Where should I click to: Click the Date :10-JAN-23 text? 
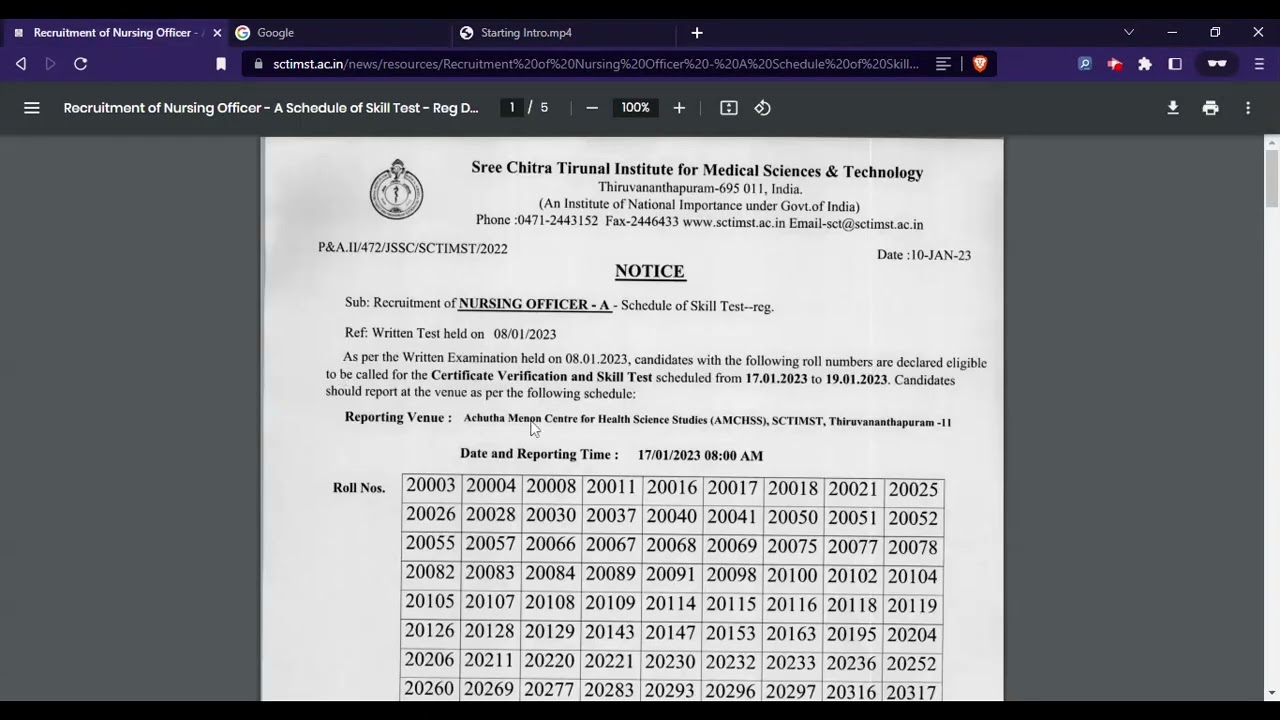924,255
